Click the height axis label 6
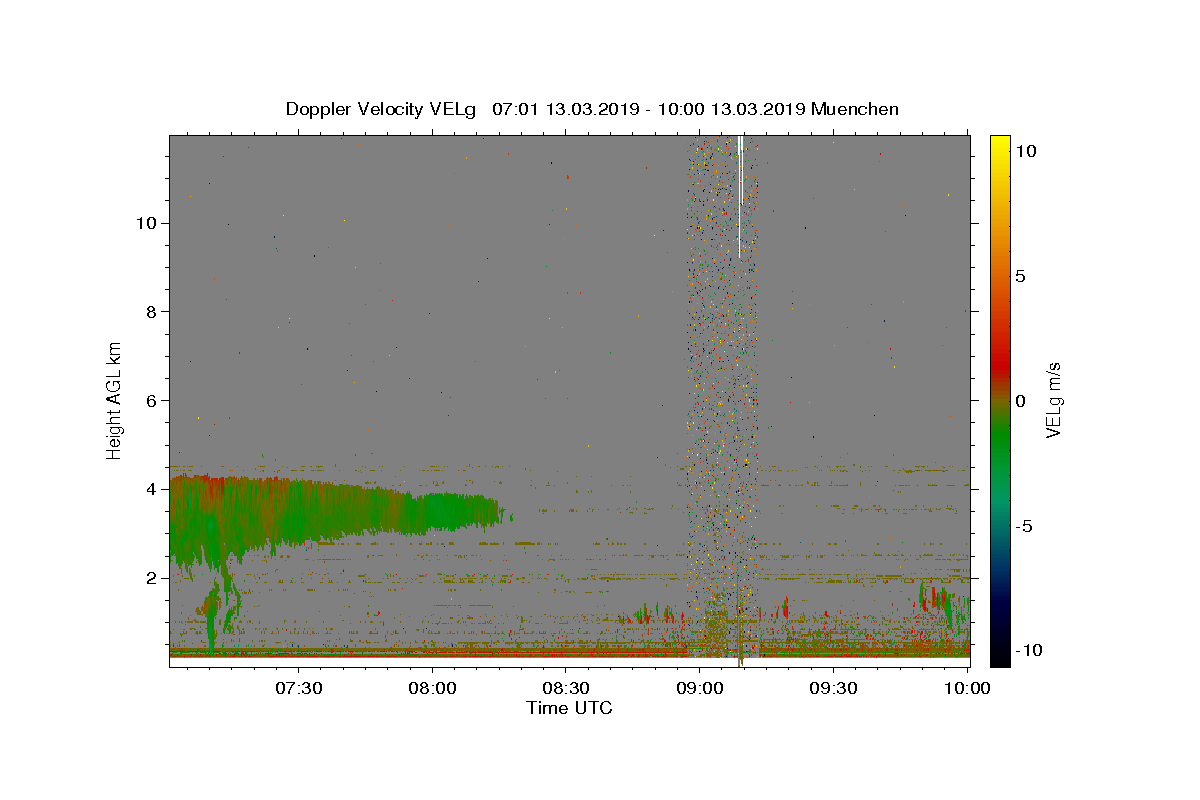This screenshot has width=1200, height=800. click(150, 400)
